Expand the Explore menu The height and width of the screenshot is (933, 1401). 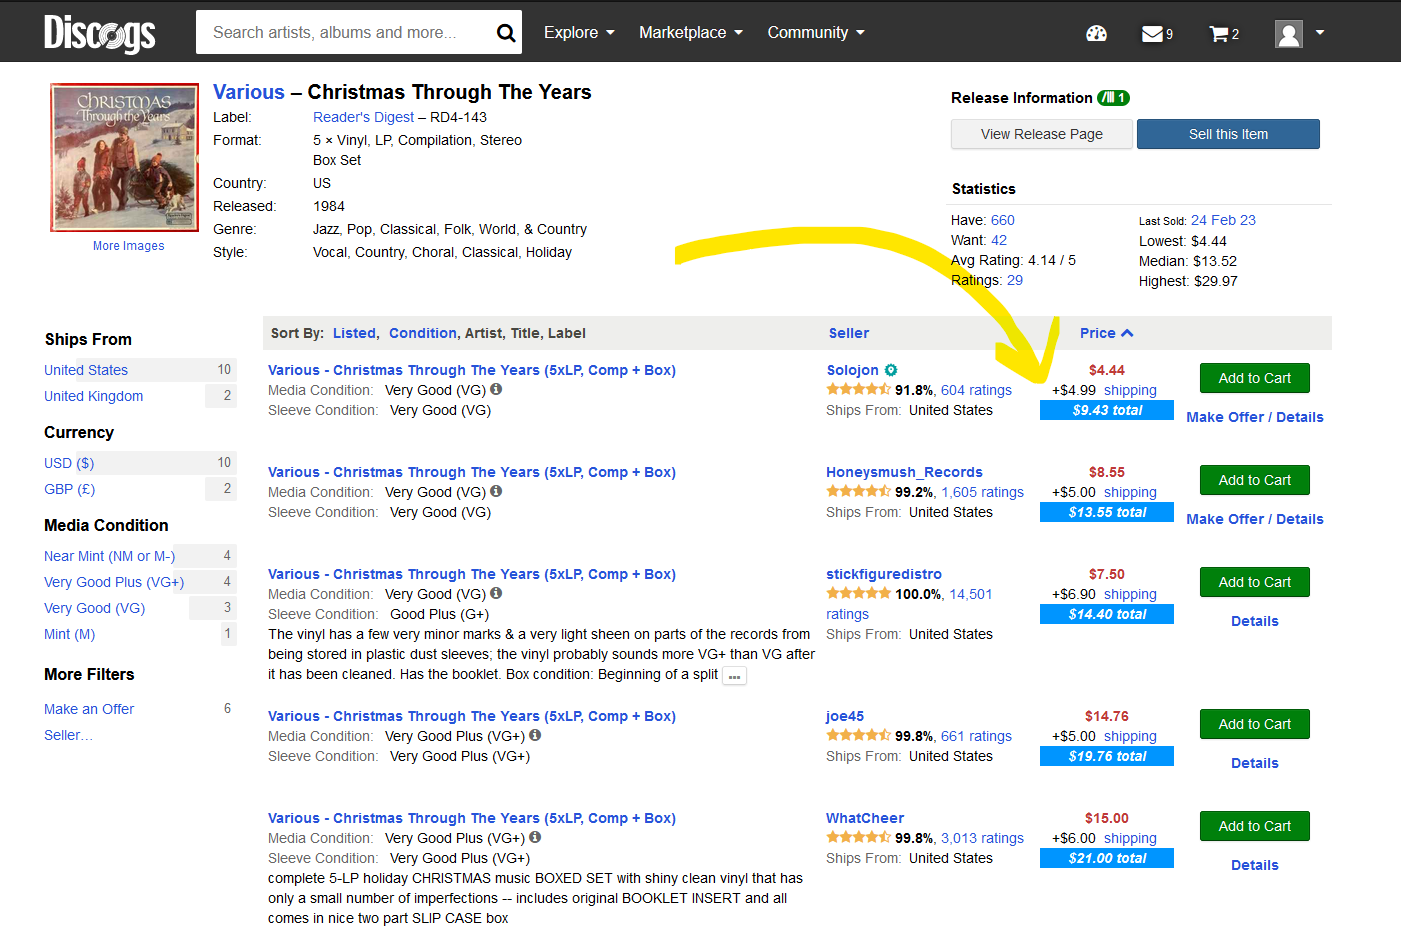coord(579,32)
